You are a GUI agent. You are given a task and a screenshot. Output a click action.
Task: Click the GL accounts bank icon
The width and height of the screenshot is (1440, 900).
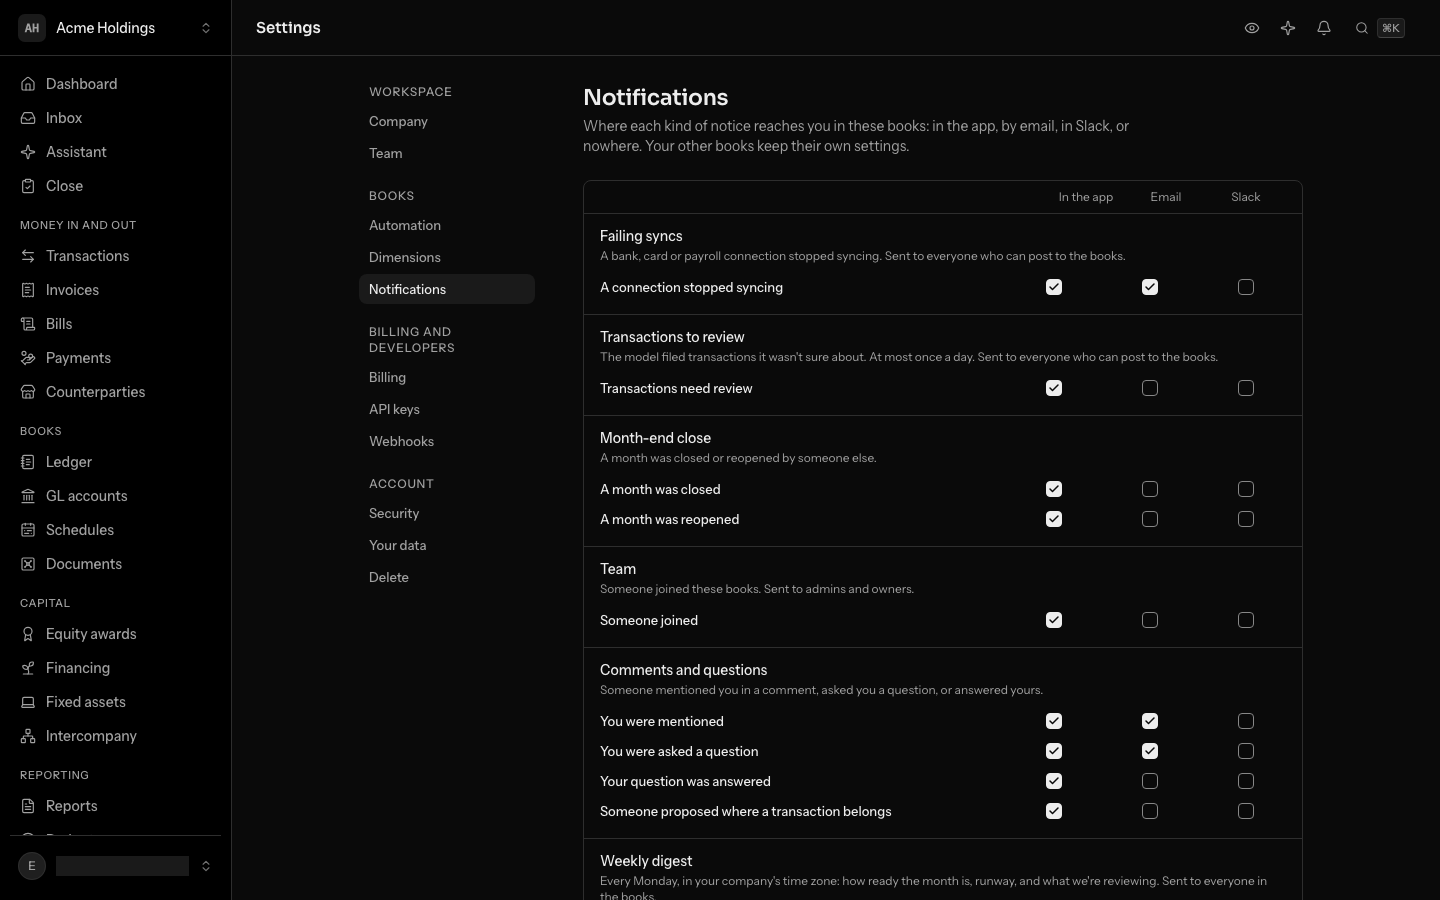tap(28, 496)
